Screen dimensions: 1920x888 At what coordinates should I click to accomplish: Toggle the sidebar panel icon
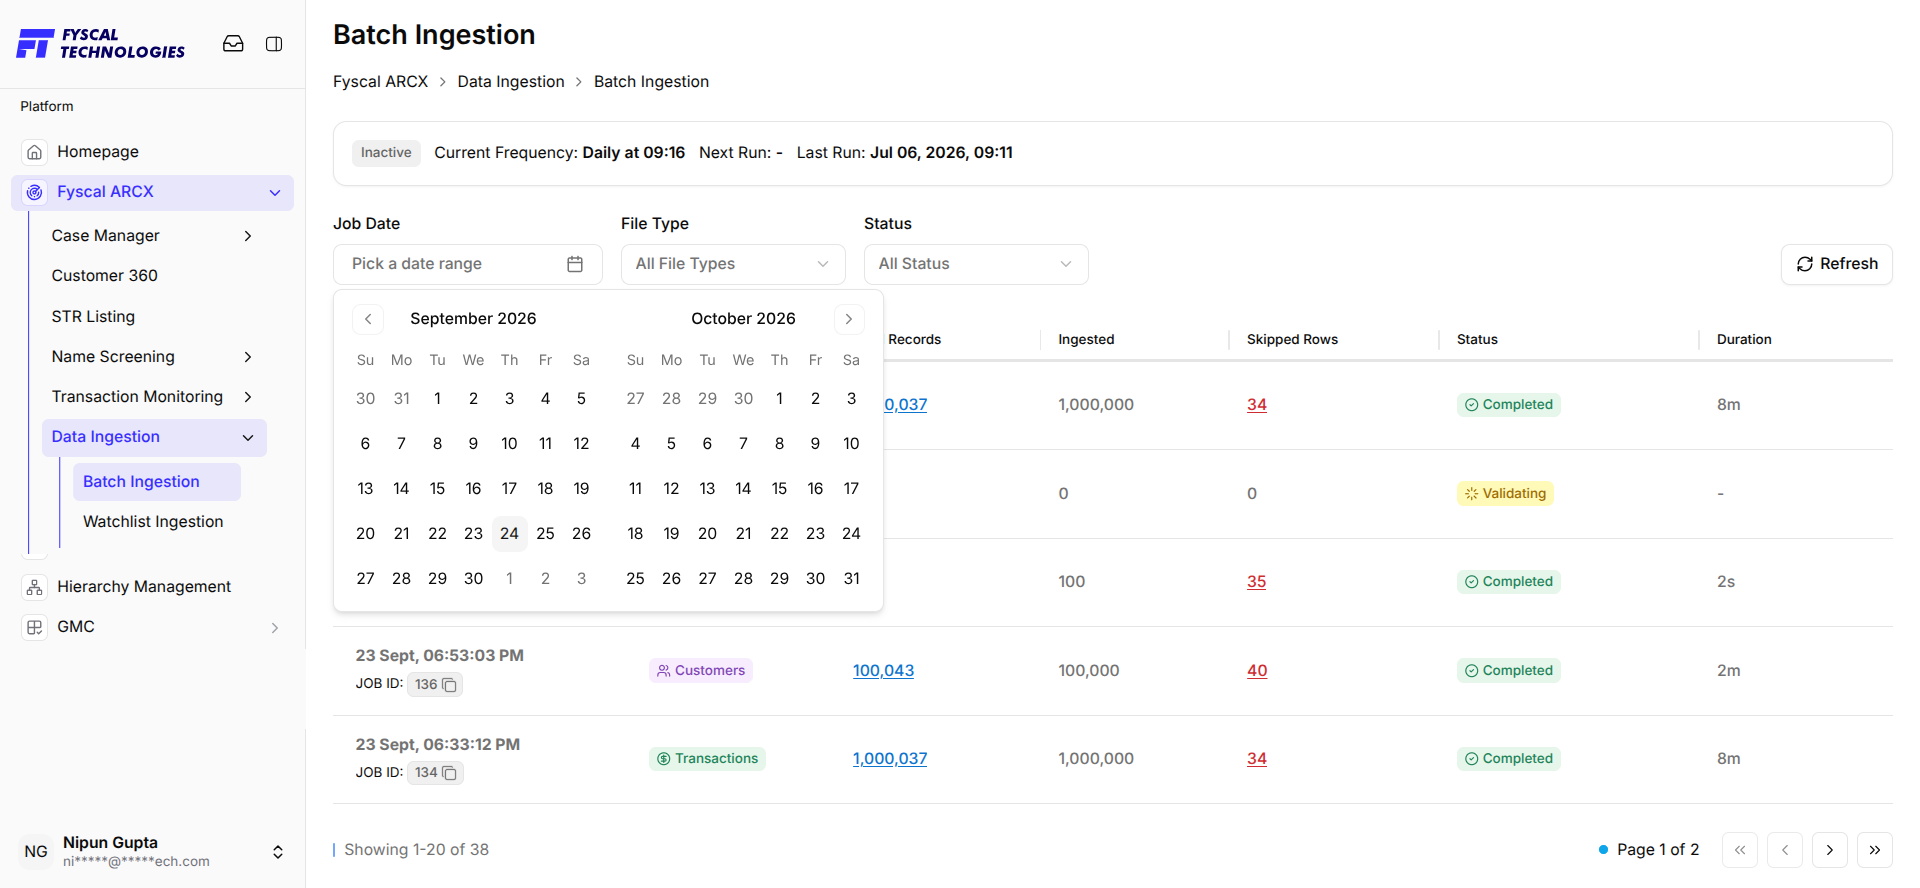[x=274, y=44]
